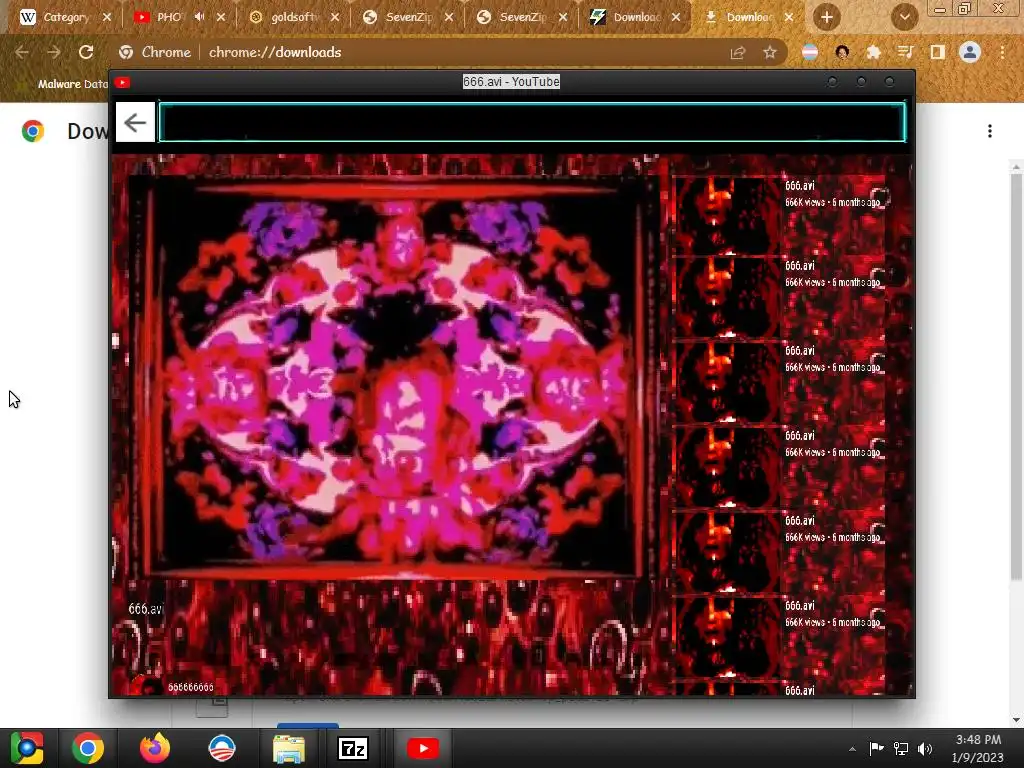Open the tab search dropdown arrow
The width and height of the screenshot is (1024, 768).
click(905, 17)
